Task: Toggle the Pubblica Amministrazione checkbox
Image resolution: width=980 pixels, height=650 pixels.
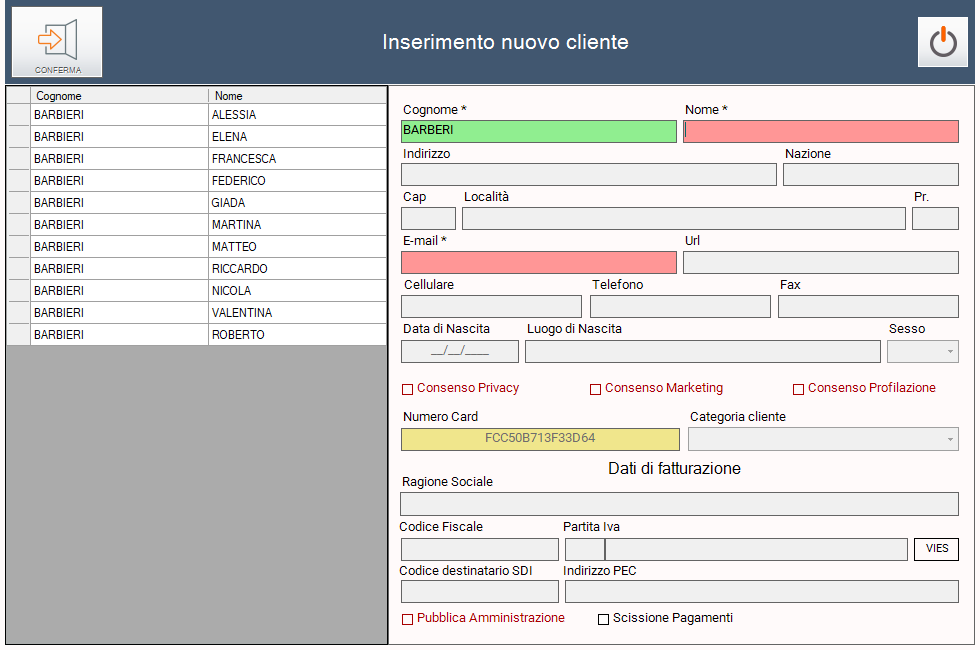Action: (408, 619)
